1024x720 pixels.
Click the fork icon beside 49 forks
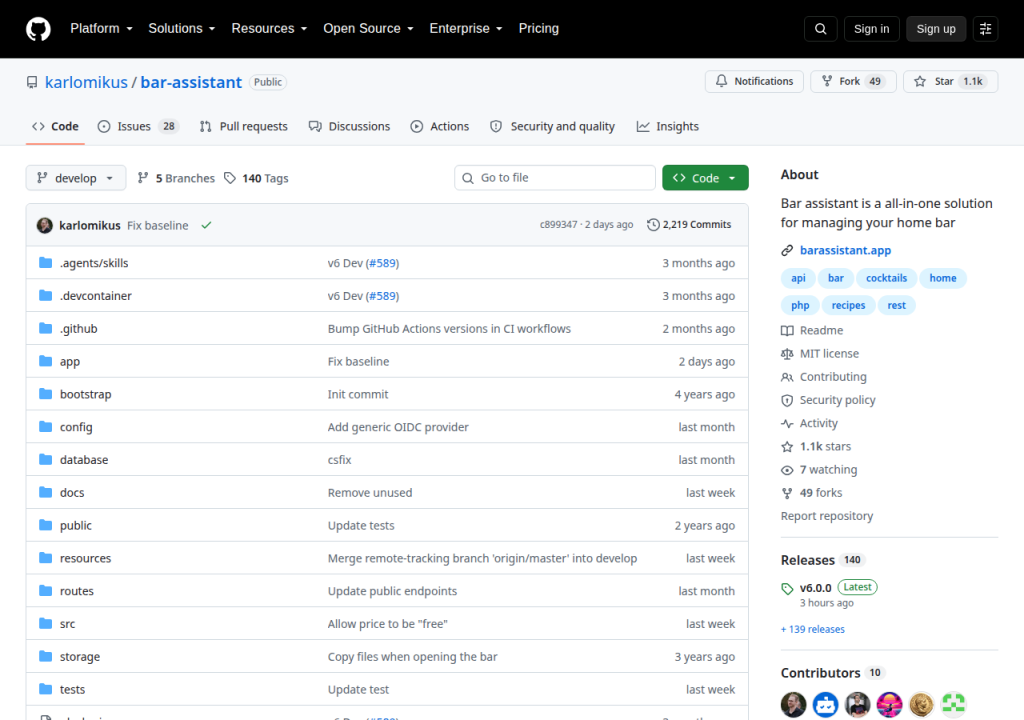tap(787, 493)
